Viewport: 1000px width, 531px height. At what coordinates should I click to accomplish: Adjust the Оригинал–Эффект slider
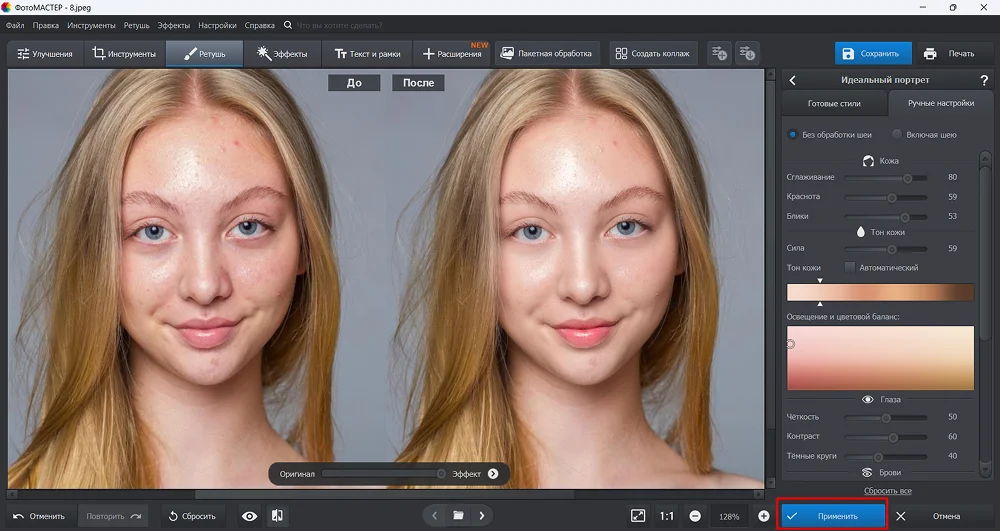pyautogui.click(x=384, y=474)
